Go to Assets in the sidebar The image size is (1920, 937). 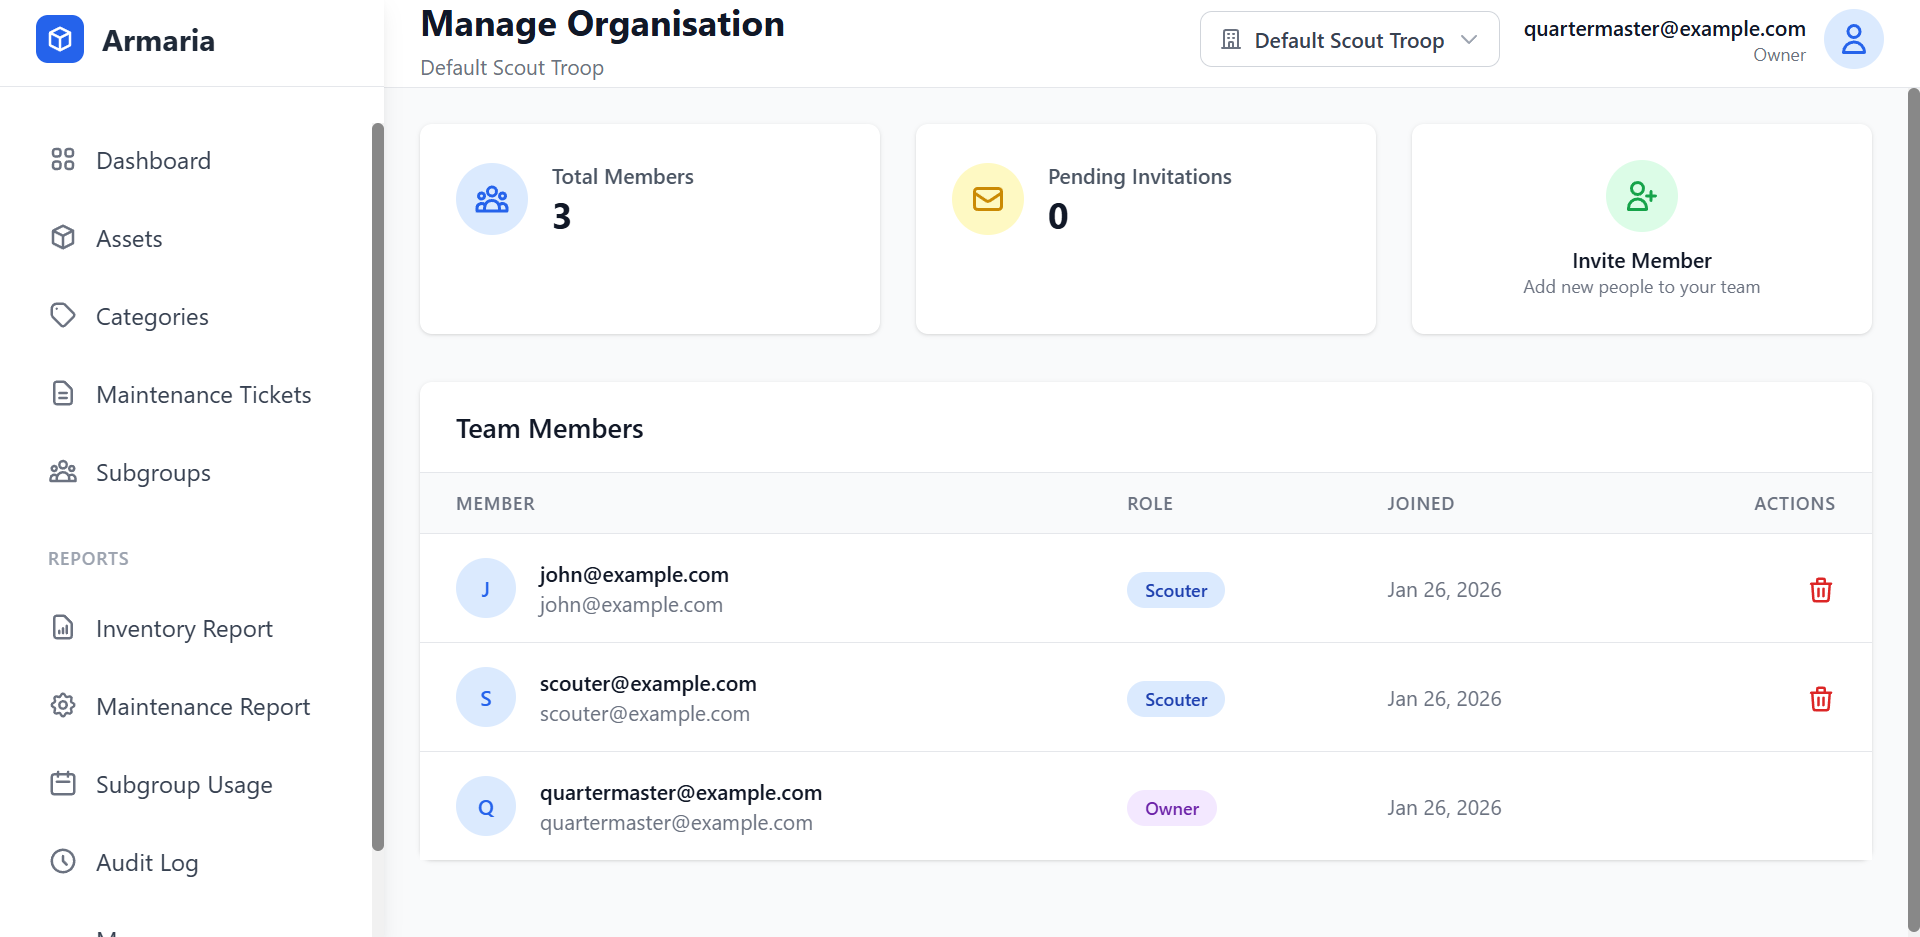[129, 239]
